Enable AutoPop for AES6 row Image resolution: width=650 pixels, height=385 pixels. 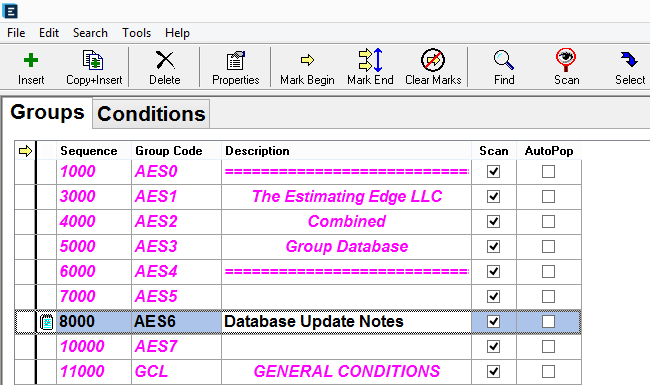click(x=548, y=322)
